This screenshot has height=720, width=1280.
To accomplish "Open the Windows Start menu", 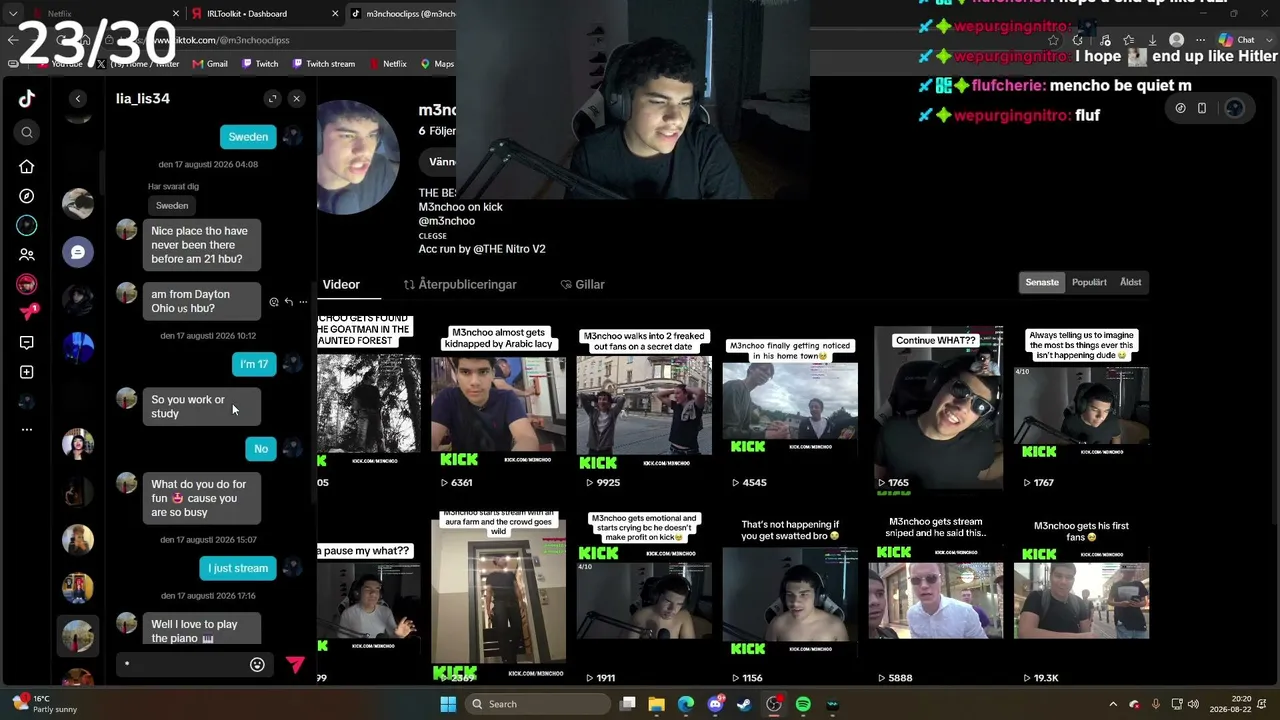I will [448, 704].
